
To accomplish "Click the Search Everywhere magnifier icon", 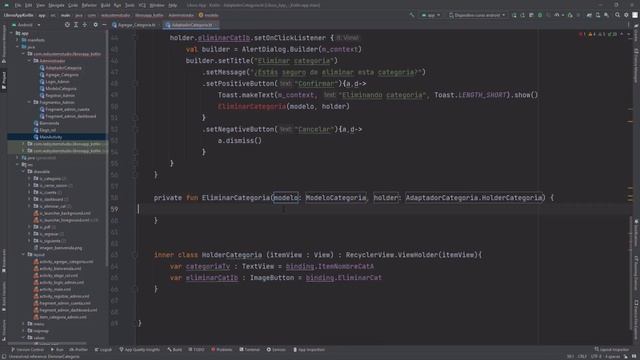I will [x=618, y=15].
